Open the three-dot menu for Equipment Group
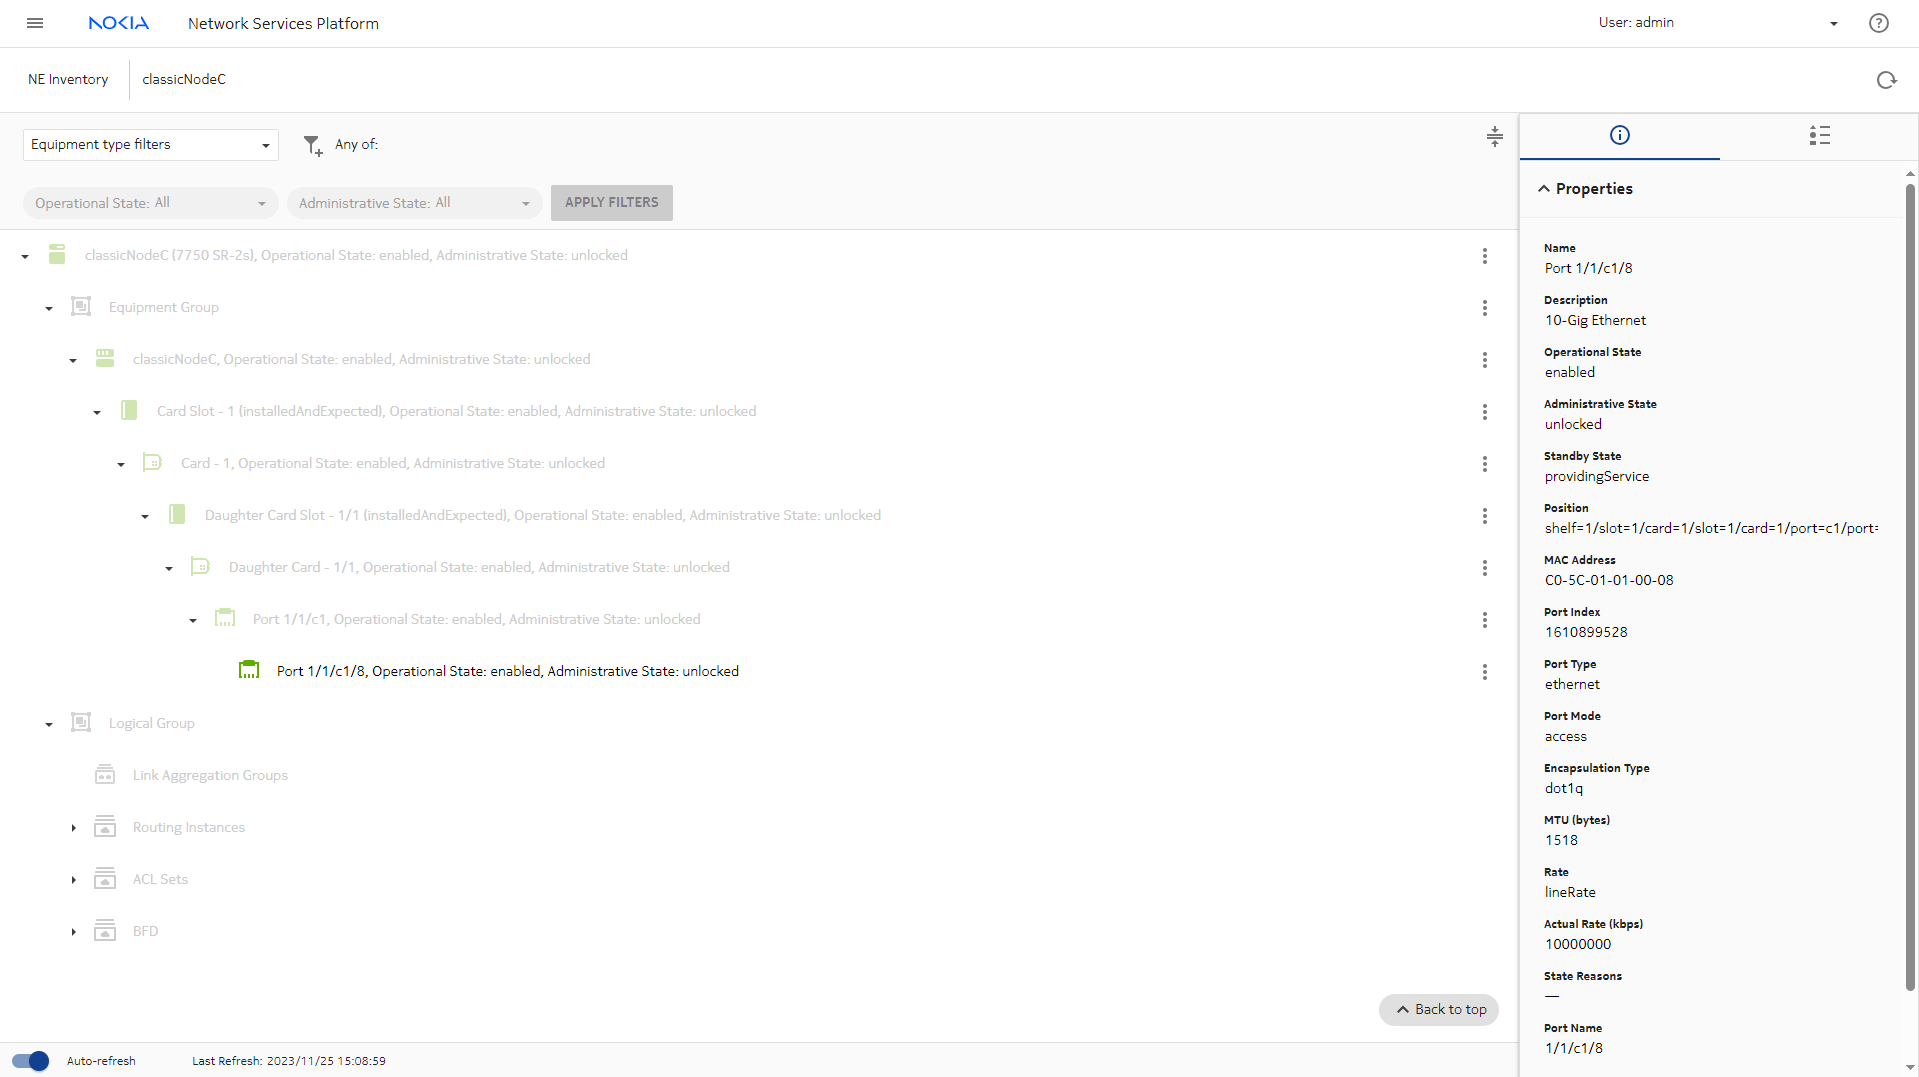 [1484, 308]
